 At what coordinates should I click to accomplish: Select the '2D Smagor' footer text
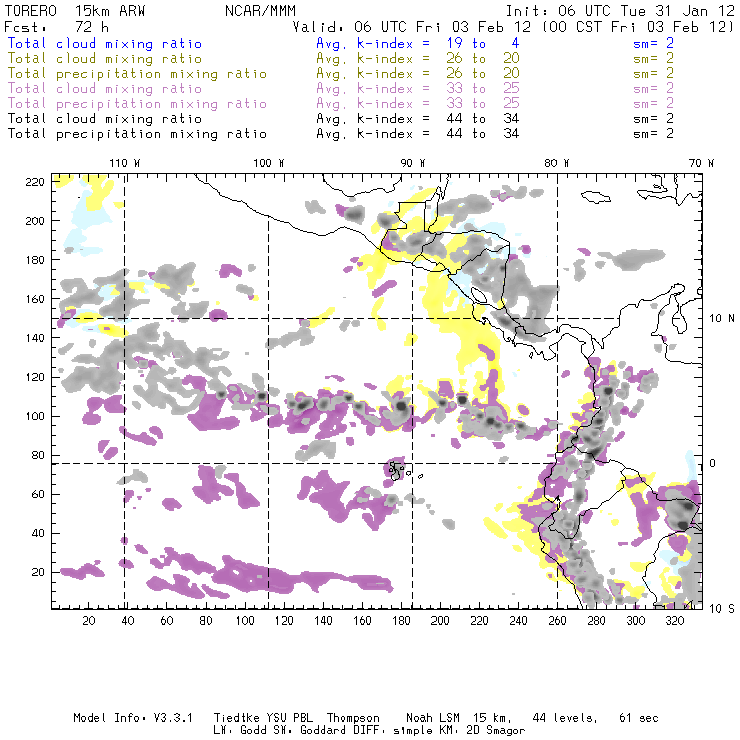[x=496, y=731]
